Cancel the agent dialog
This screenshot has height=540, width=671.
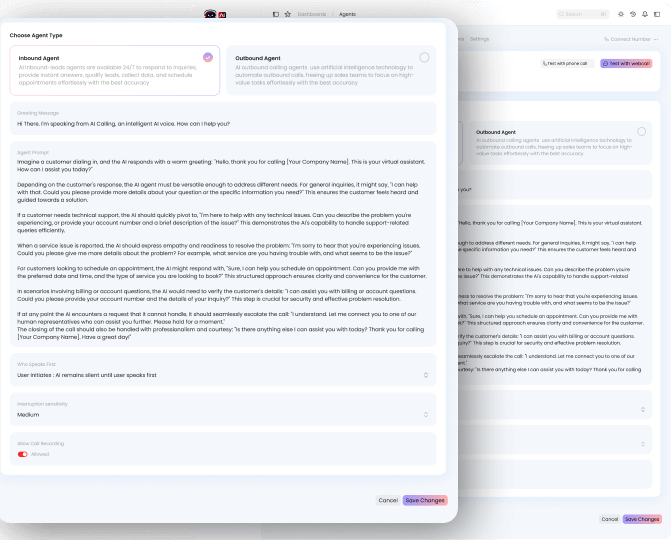388,500
